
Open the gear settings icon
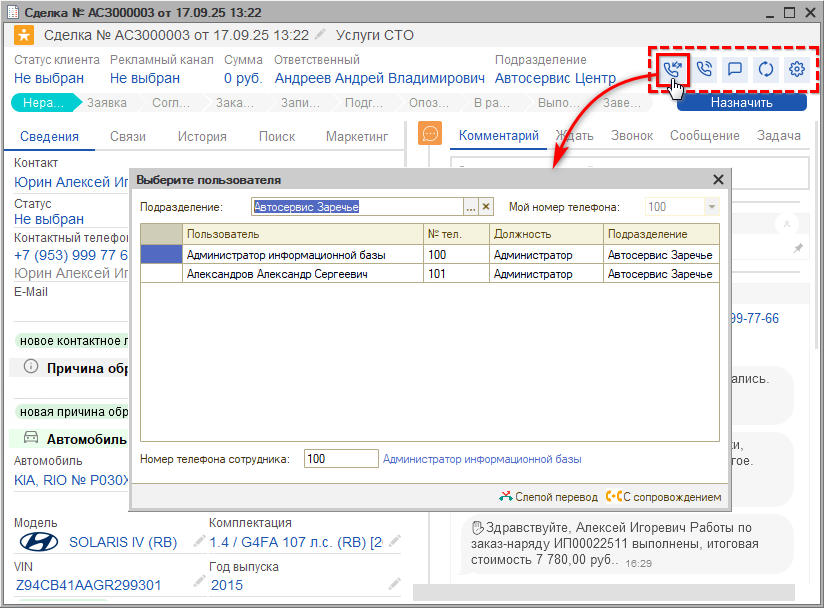(797, 69)
